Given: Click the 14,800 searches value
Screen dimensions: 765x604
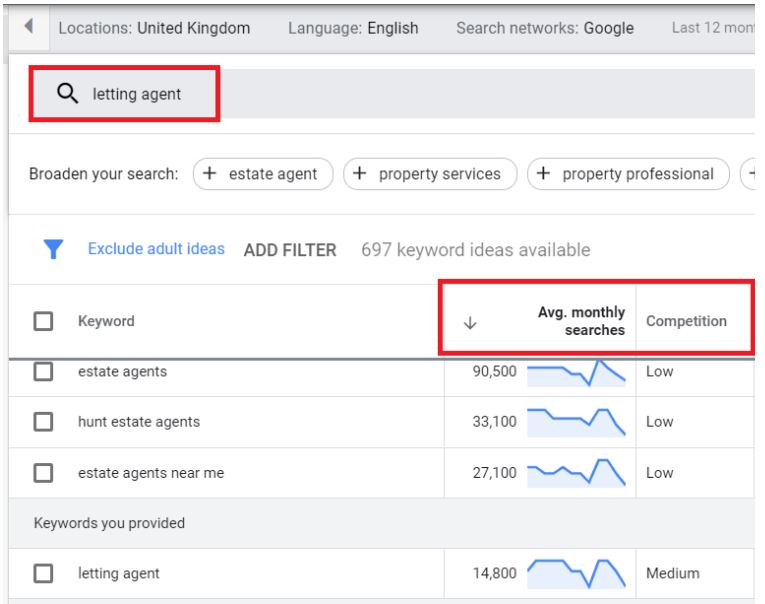Looking at the screenshot, I should 494,573.
